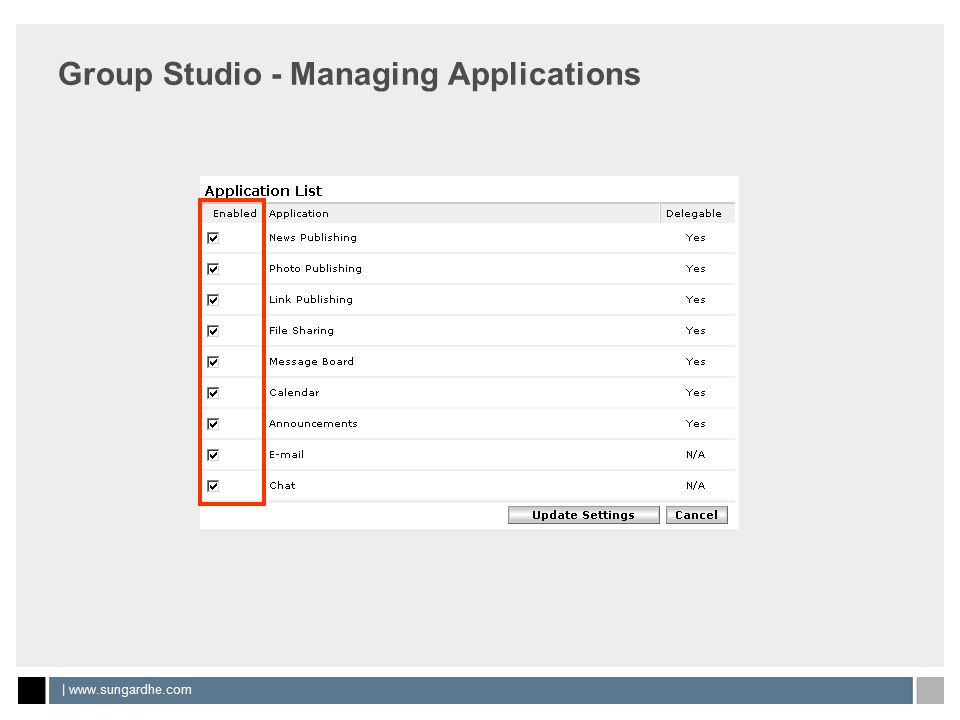The width and height of the screenshot is (960, 720).
Task: Select the Delegable column header
Action: 694,214
